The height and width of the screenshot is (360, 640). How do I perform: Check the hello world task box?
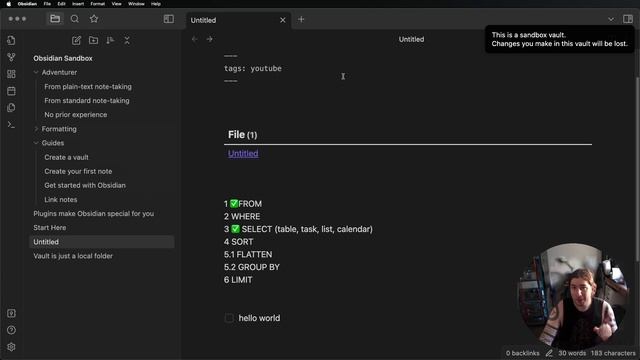229,318
